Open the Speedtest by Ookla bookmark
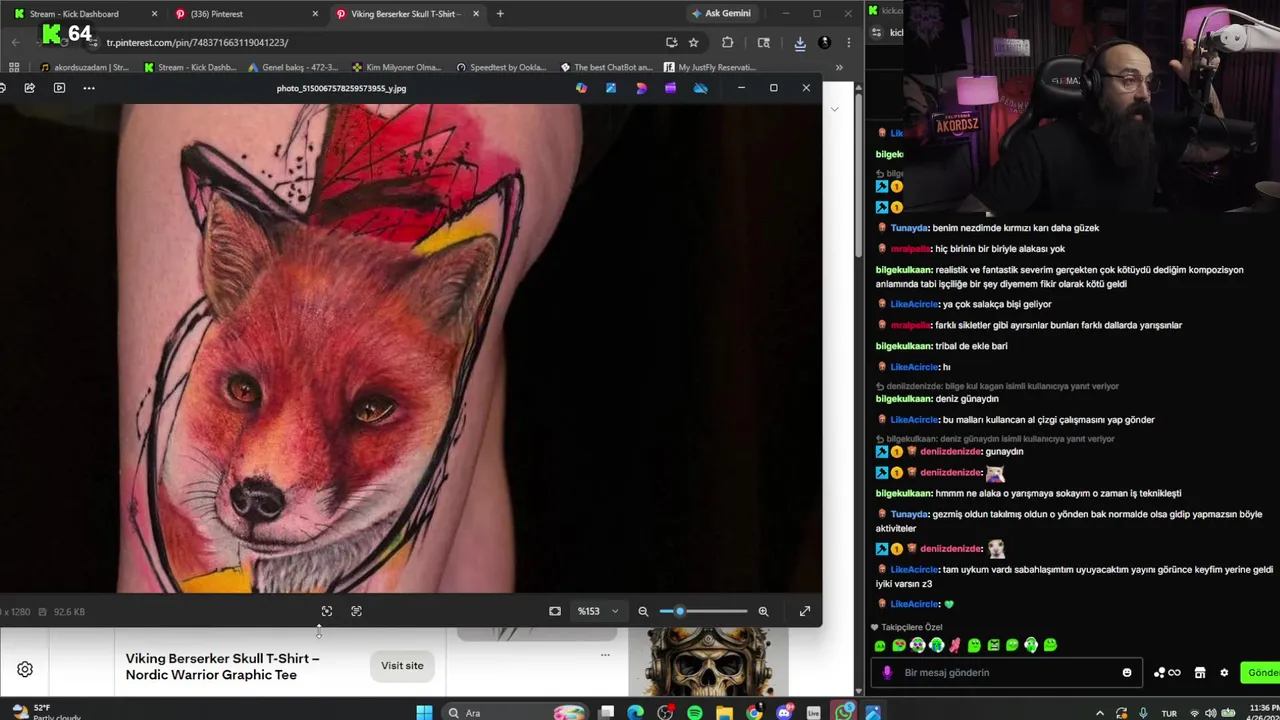Screen dimensions: 1280x720 [x=501, y=67]
